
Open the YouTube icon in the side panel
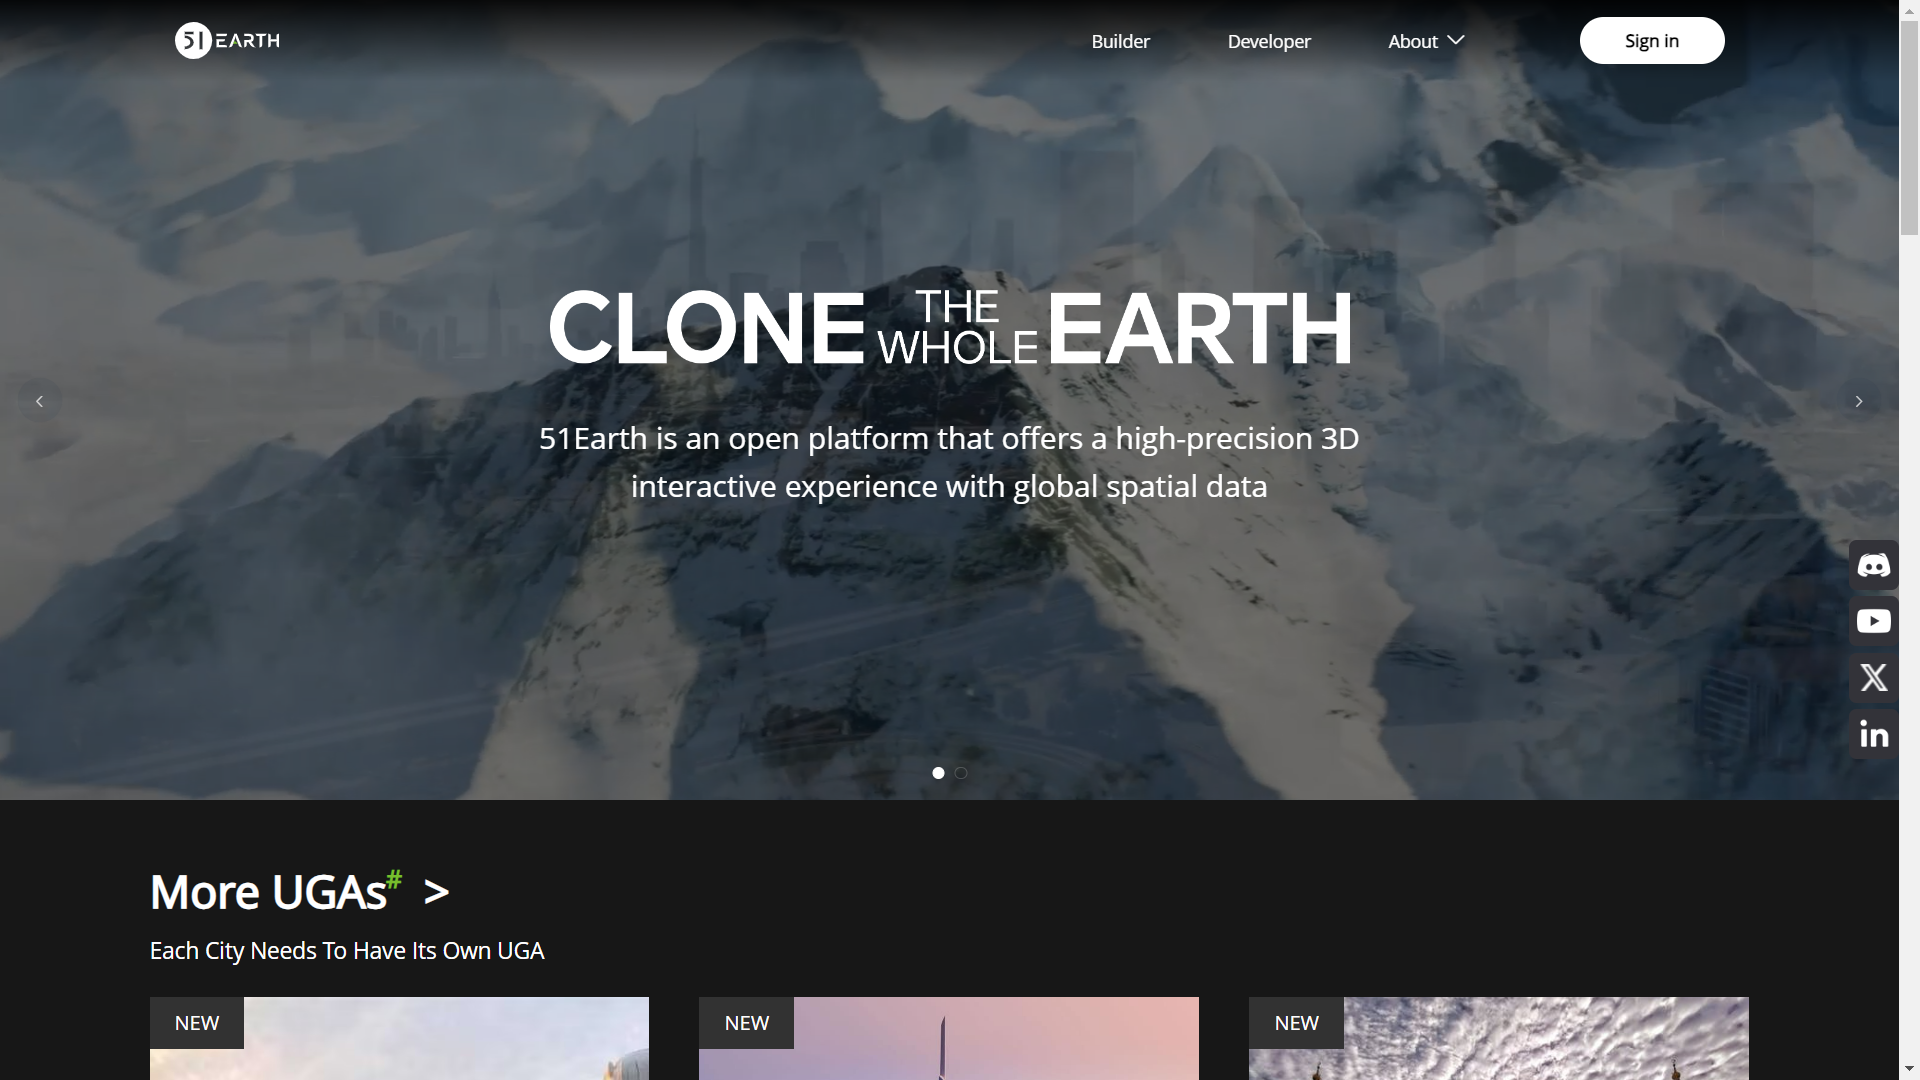point(1874,621)
